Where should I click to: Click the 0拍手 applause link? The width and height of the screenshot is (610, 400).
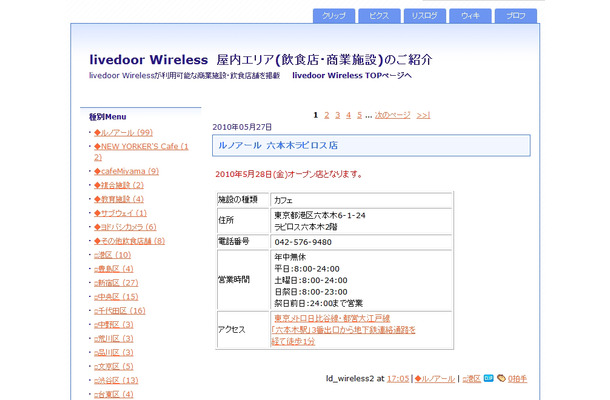click(x=517, y=379)
